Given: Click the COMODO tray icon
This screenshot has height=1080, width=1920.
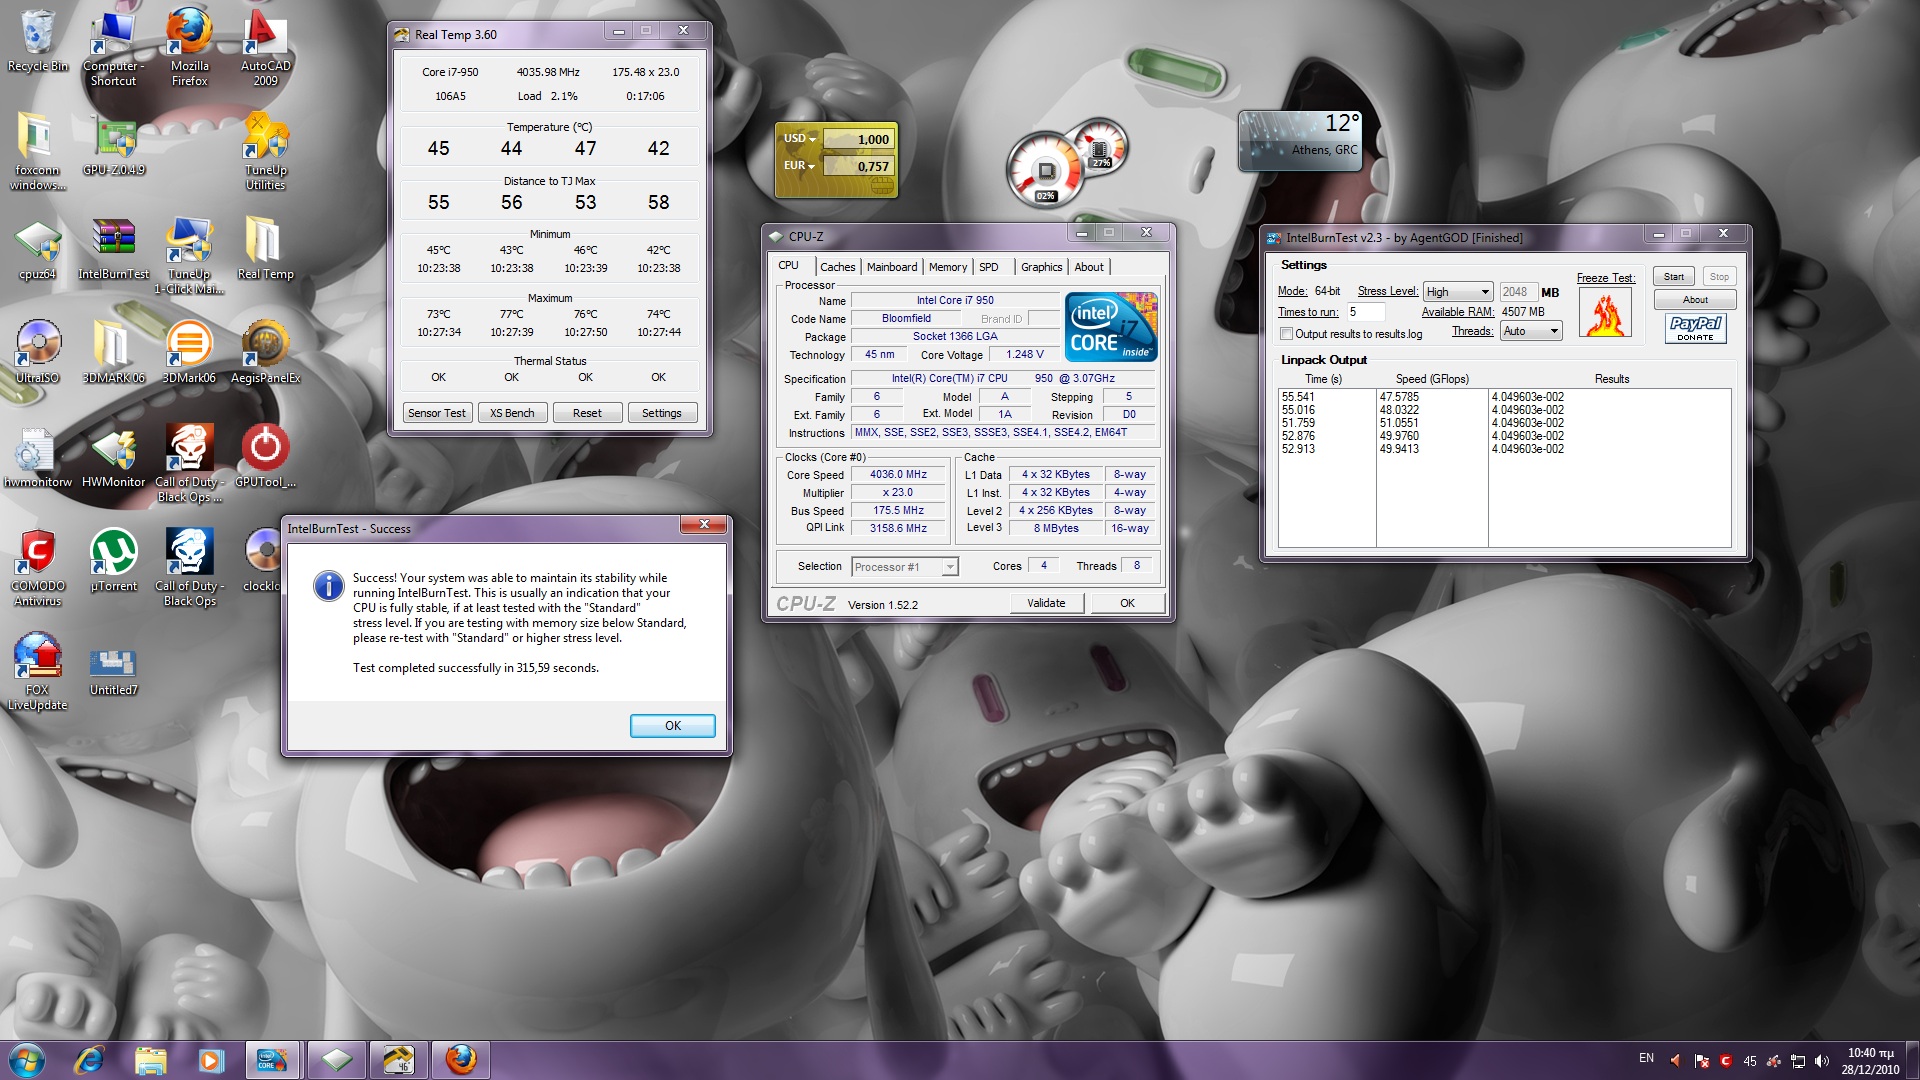Looking at the screenshot, I should pyautogui.click(x=1725, y=1061).
